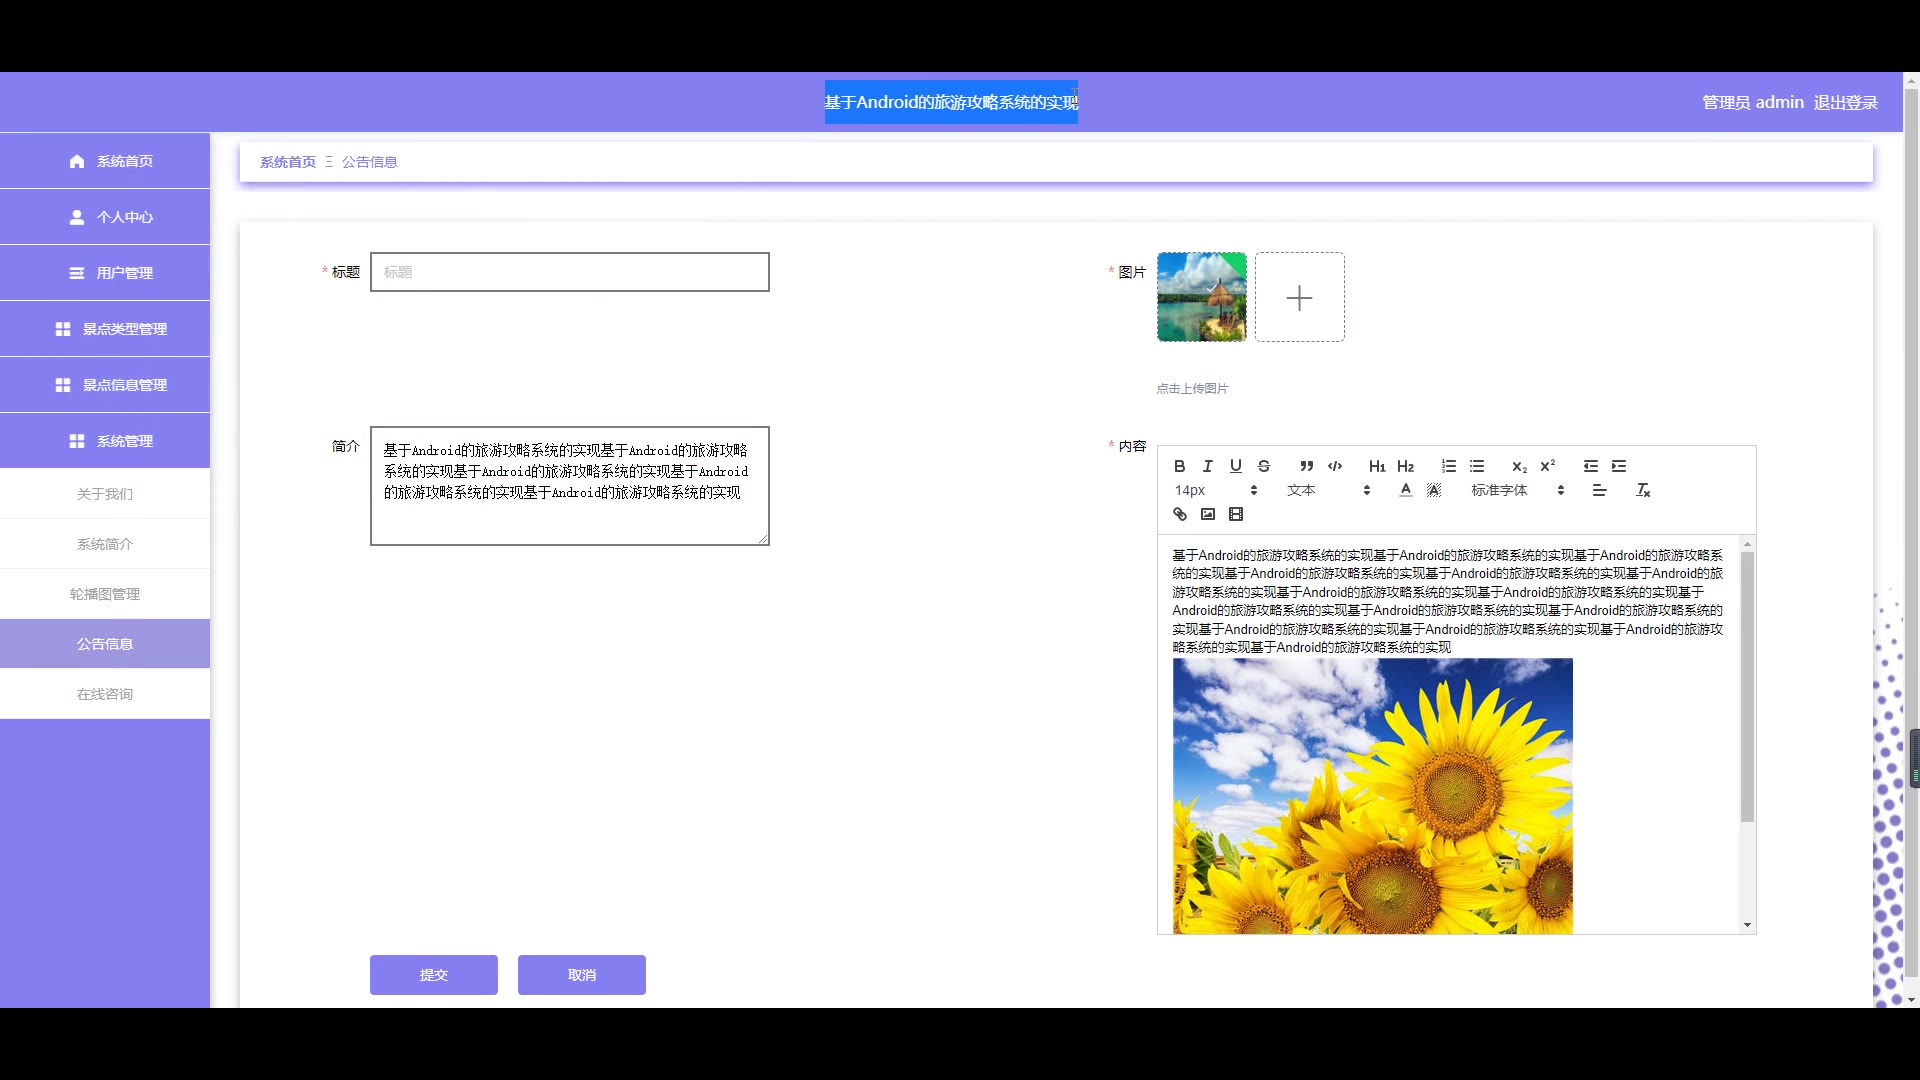
Task: Clear text formatting with the Tx icon
Action: [x=1642, y=490]
